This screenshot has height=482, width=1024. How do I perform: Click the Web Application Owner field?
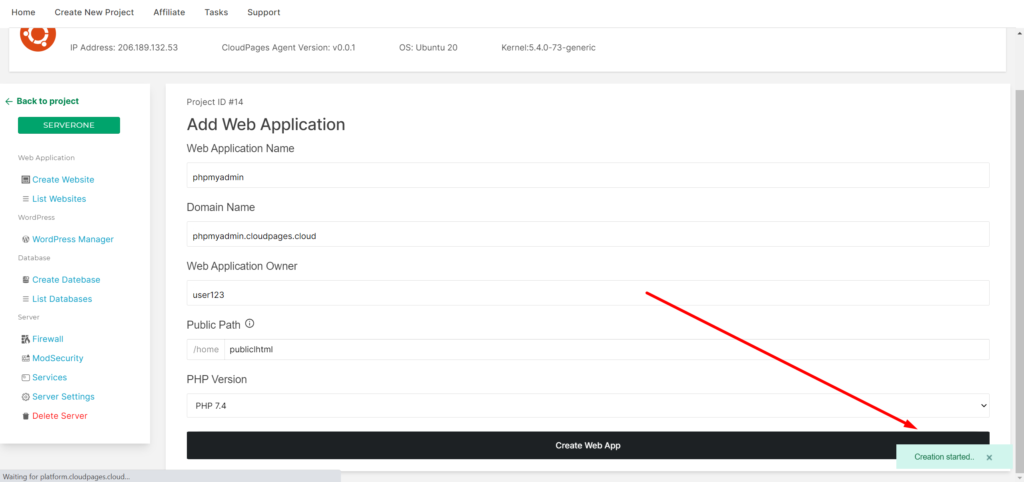(588, 293)
